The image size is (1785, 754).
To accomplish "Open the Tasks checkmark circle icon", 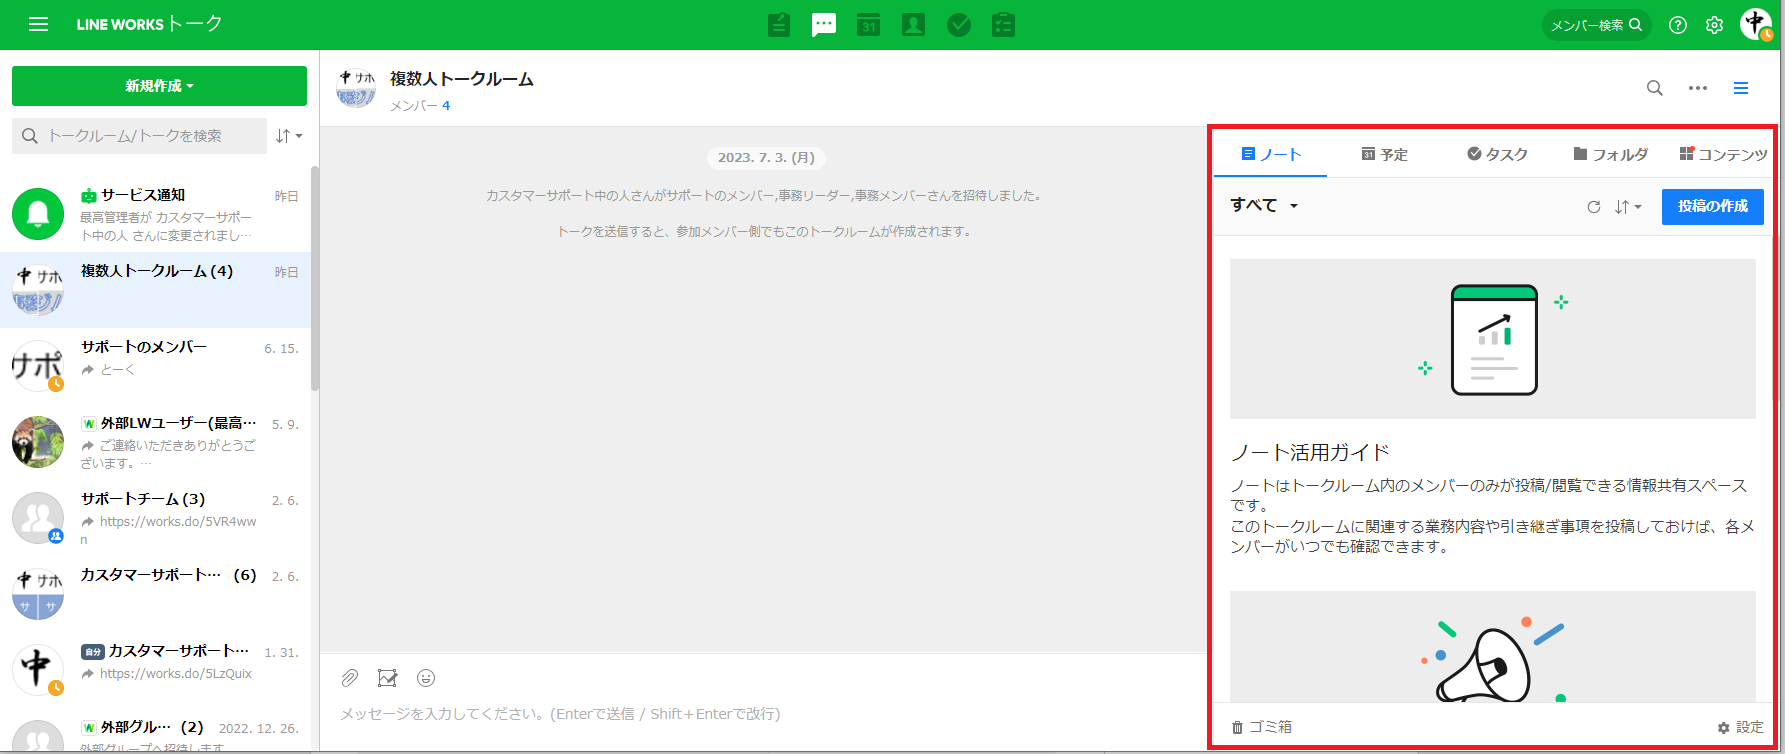I will [x=959, y=25].
